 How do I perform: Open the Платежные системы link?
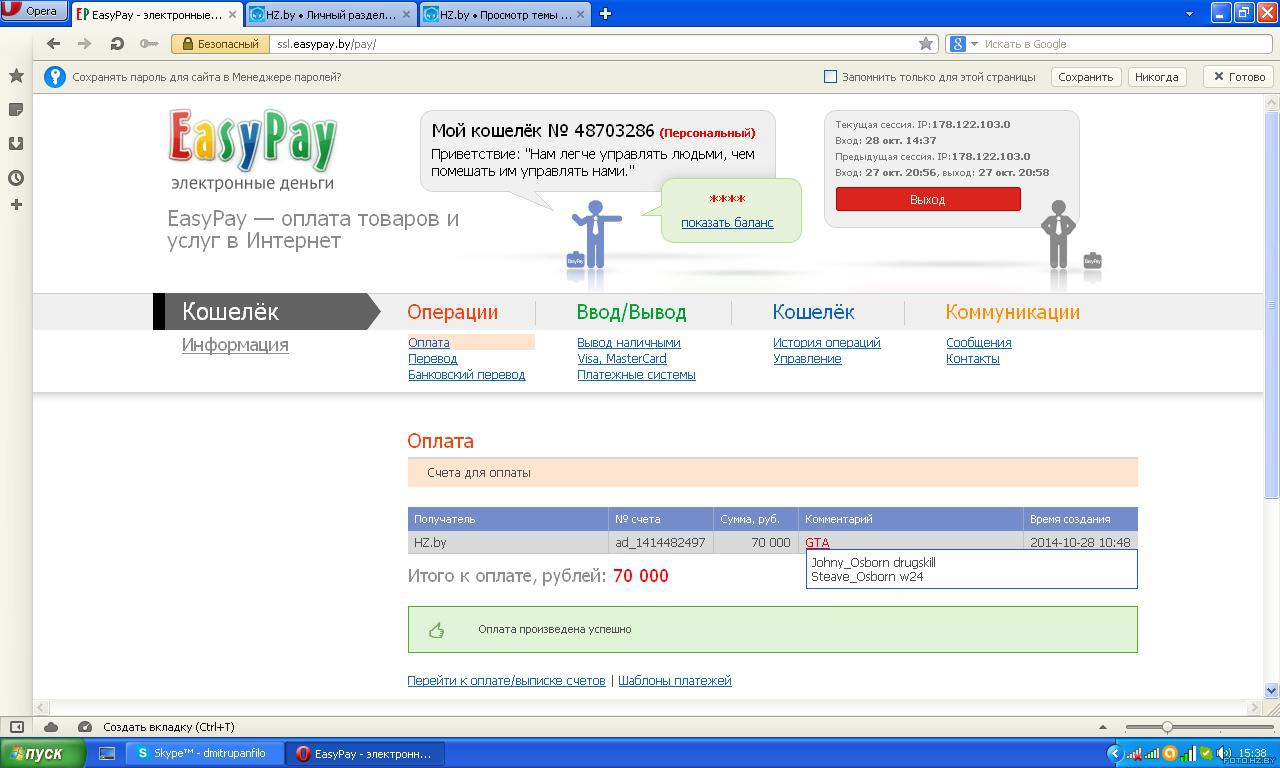636,374
